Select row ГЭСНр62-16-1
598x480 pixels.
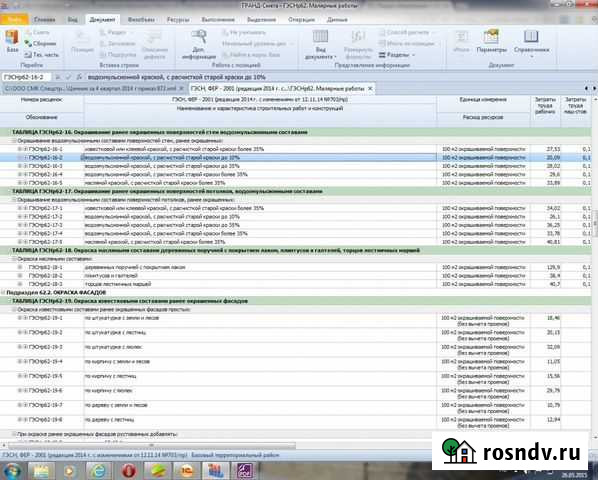296,149
